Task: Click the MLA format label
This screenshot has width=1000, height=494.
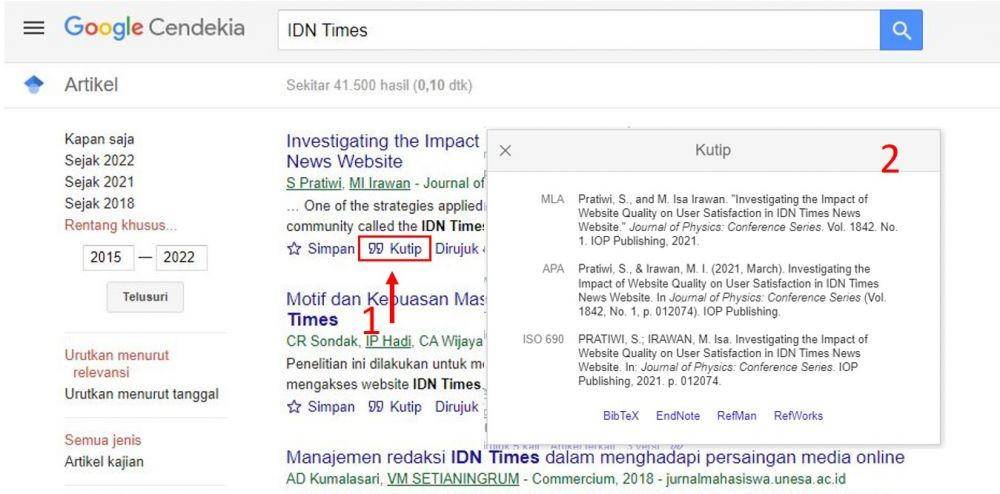Action: [552, 199]
